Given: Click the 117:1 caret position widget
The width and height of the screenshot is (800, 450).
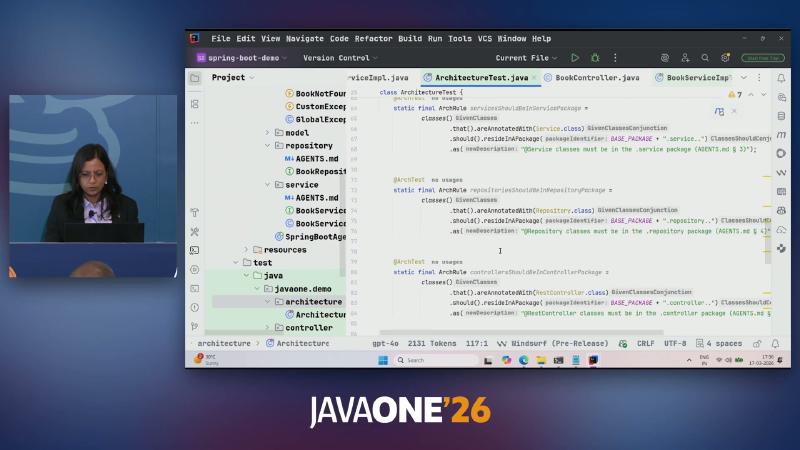Looking at the screenshot, I should point(477,344).
